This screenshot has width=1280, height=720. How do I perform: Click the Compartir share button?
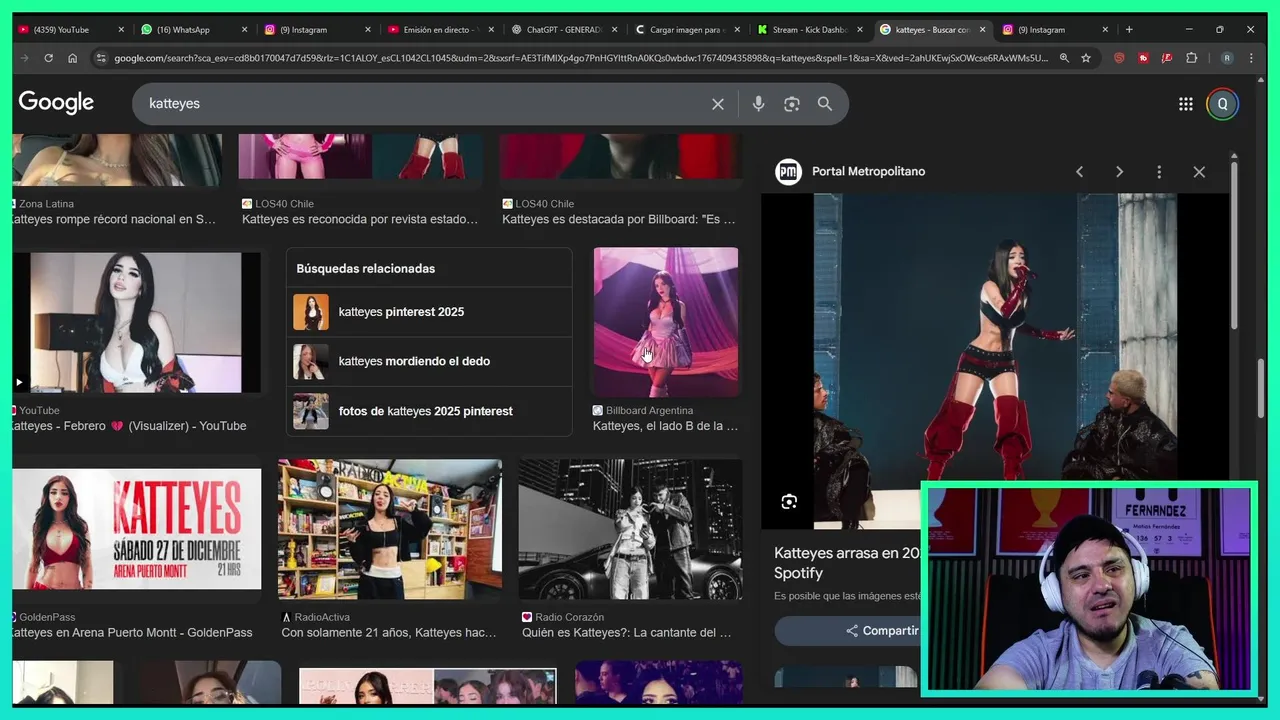click(x=880, y=631)
